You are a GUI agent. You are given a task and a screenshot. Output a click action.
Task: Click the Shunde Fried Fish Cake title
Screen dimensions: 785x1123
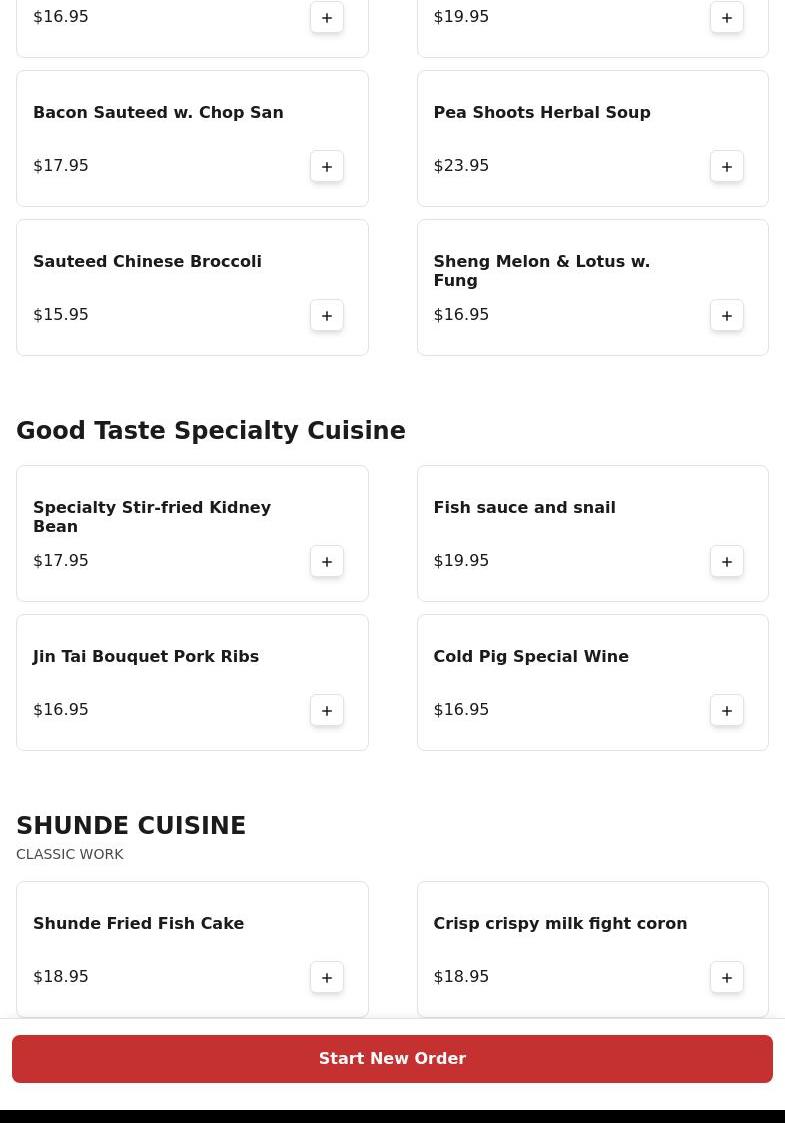138,923
